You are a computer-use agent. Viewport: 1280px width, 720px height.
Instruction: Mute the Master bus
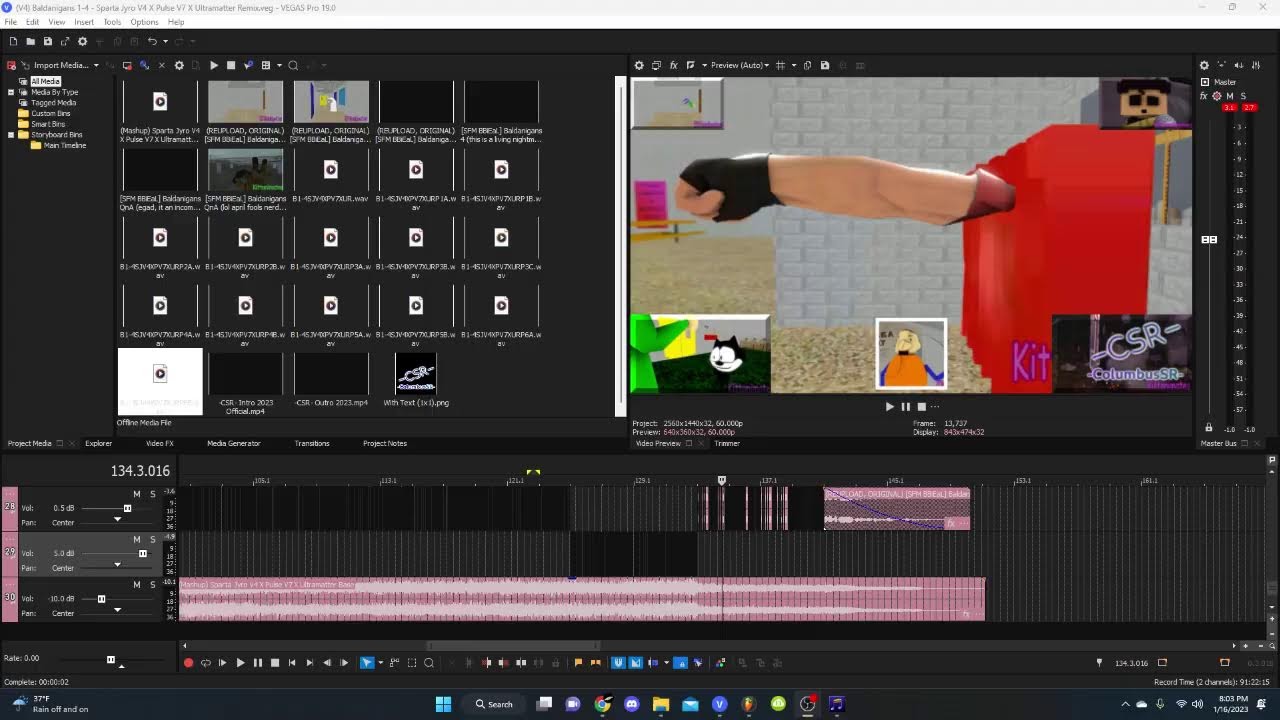(1230, 96)
